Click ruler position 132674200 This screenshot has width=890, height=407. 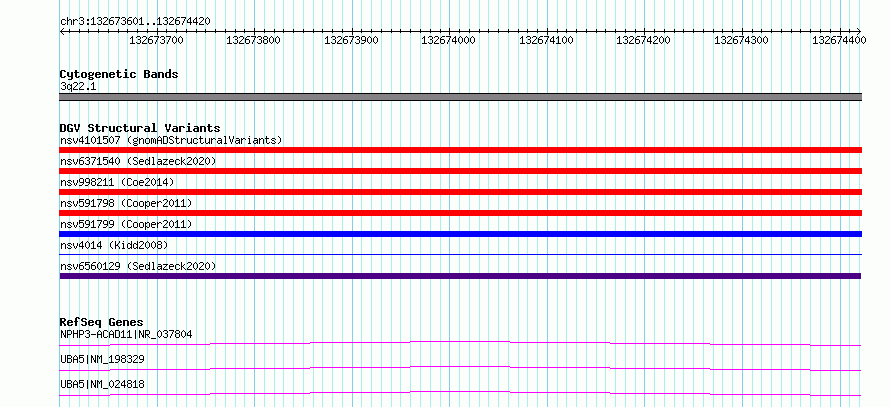click(643, 40)
